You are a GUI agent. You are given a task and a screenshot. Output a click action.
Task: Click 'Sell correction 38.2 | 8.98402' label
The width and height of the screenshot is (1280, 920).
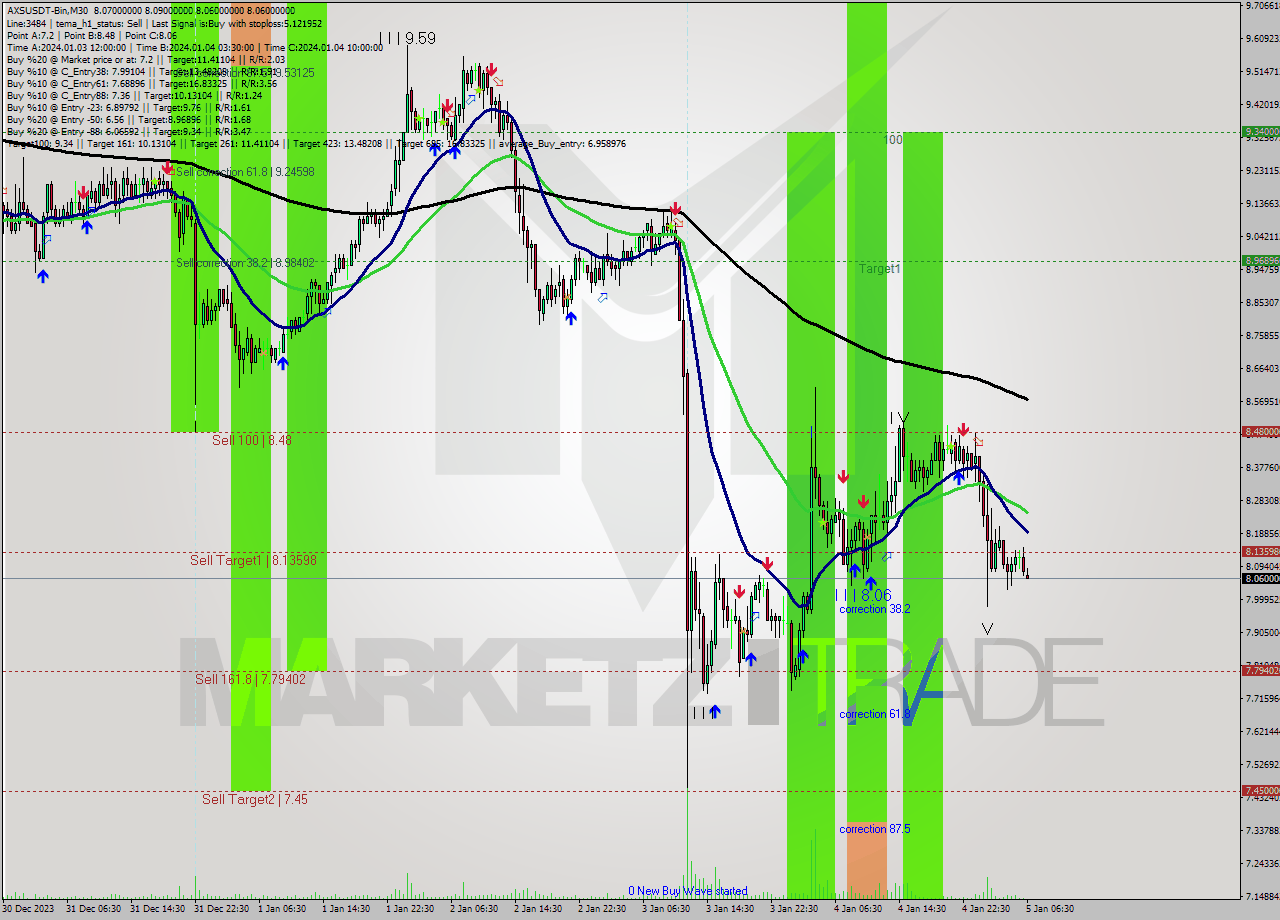tap(245, 263)
